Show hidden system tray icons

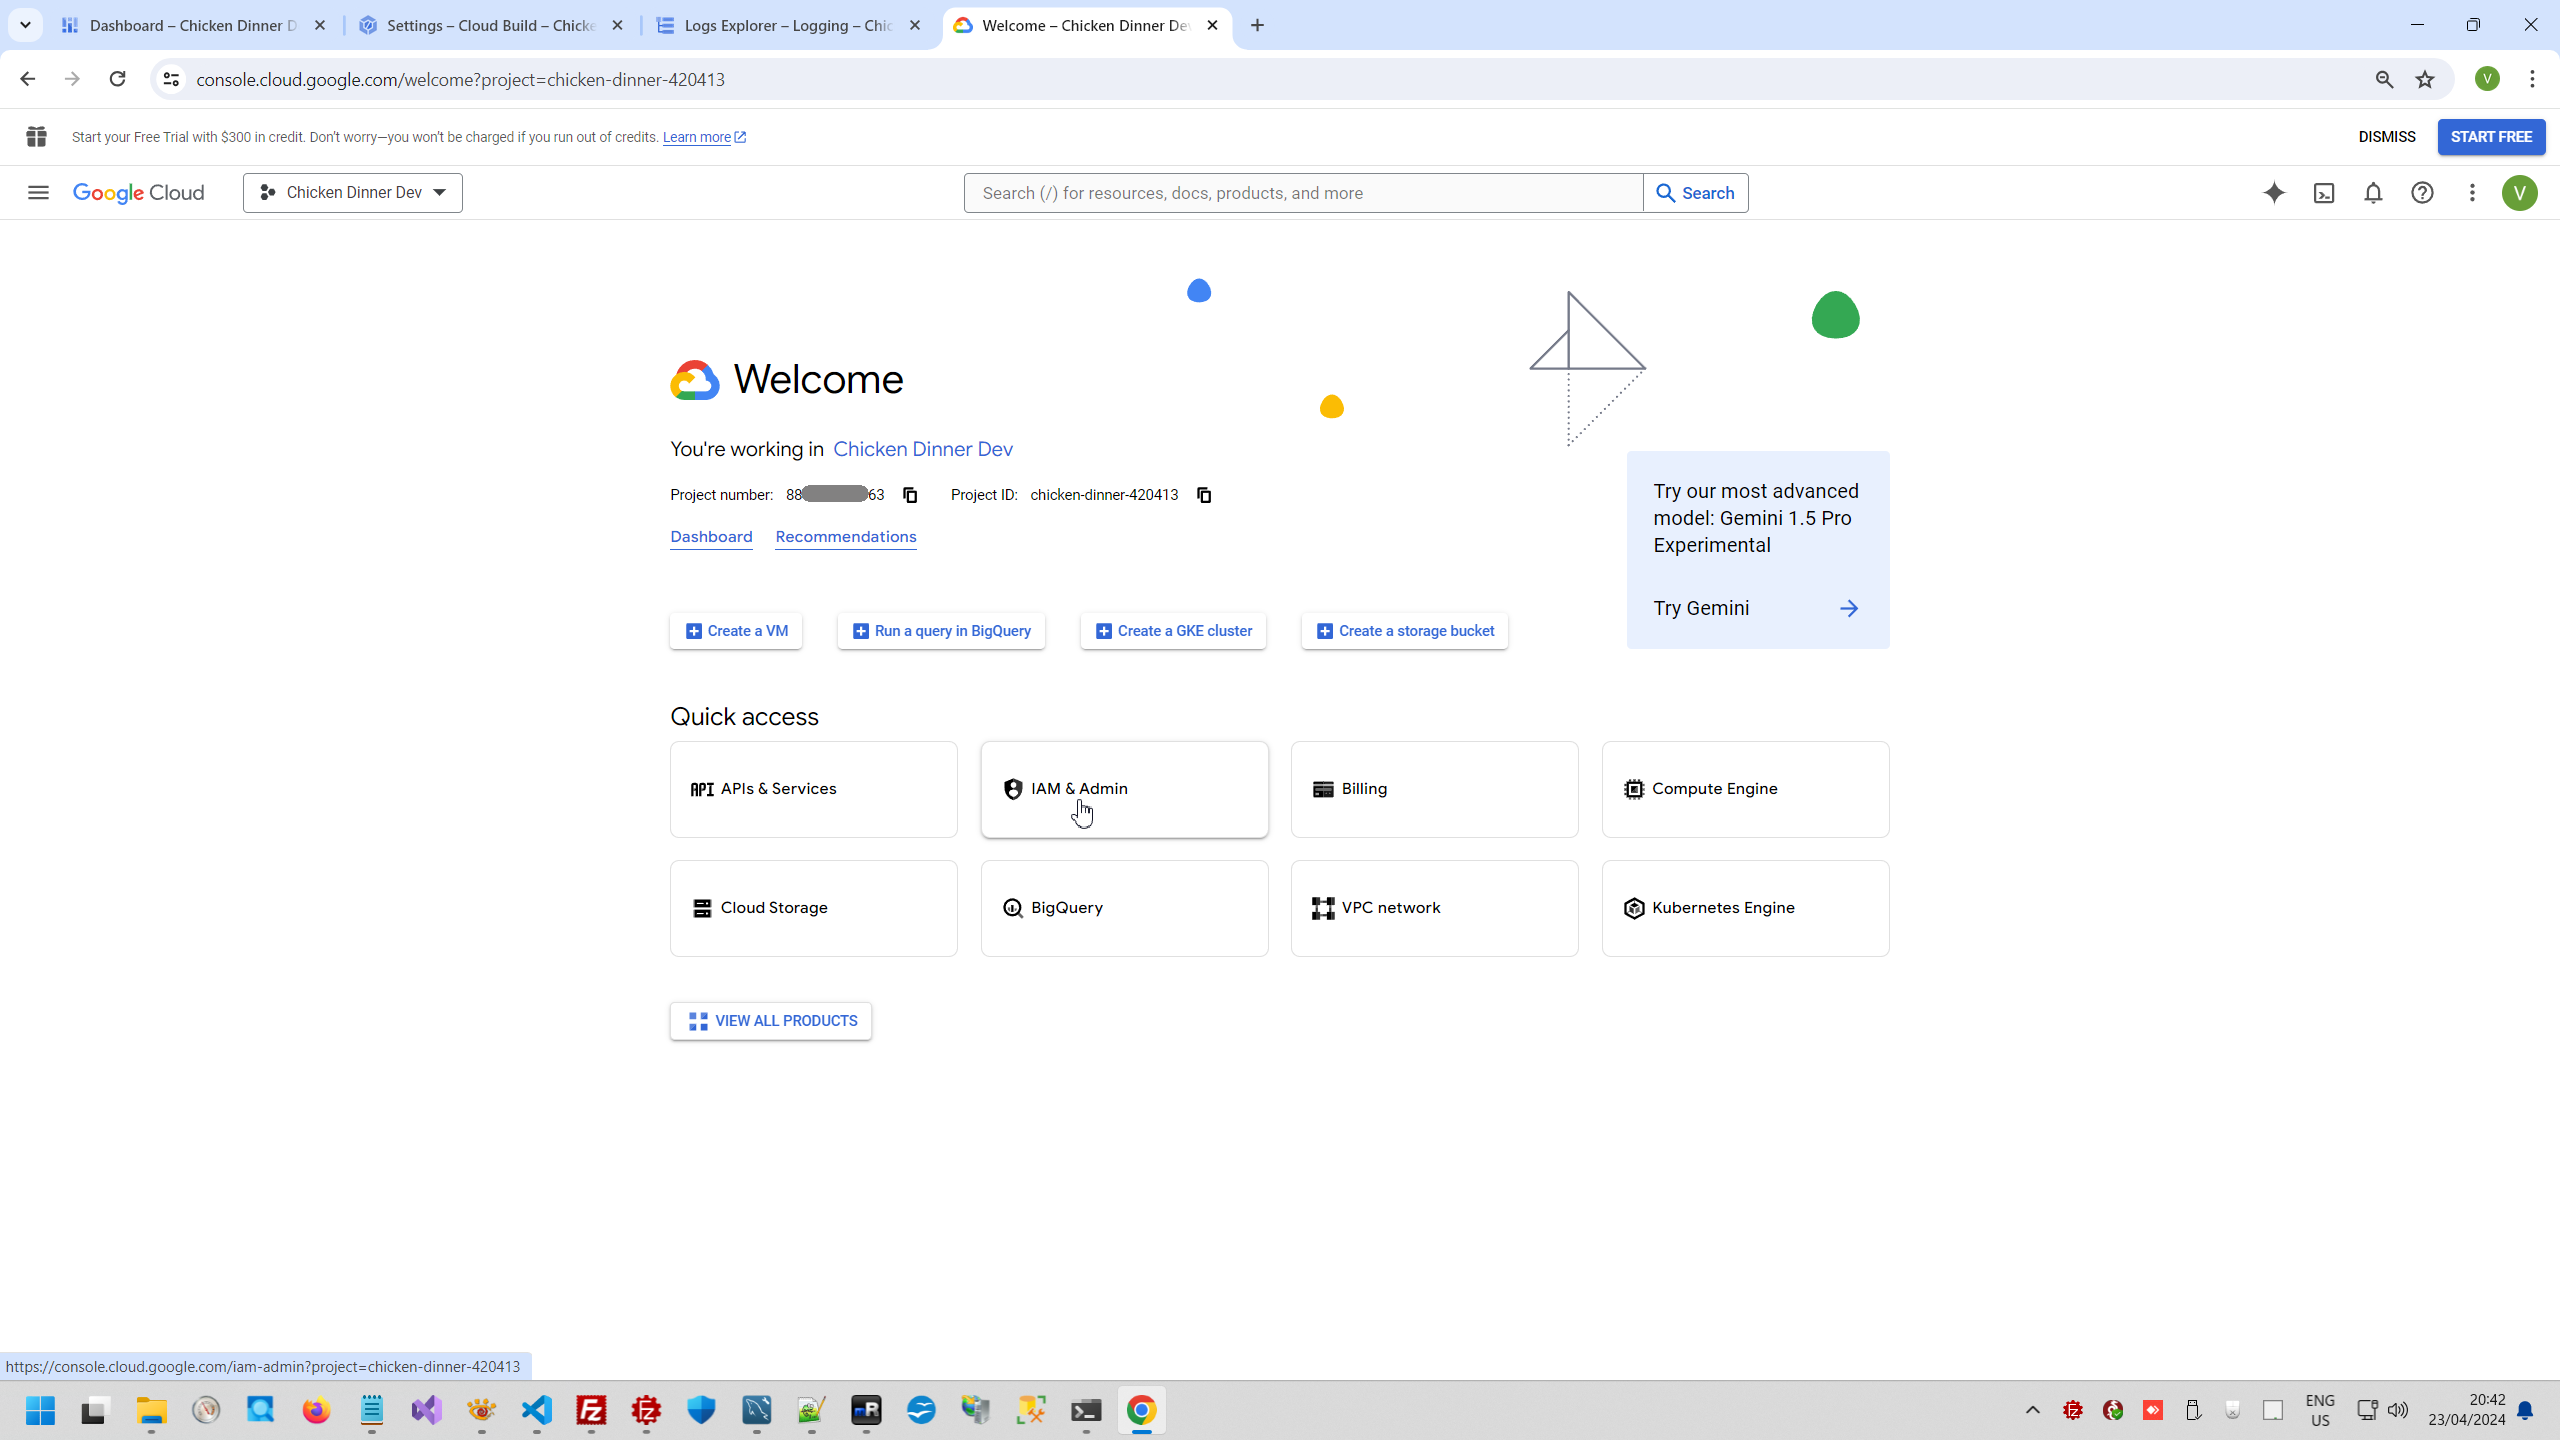[x=2033, y=1410]
